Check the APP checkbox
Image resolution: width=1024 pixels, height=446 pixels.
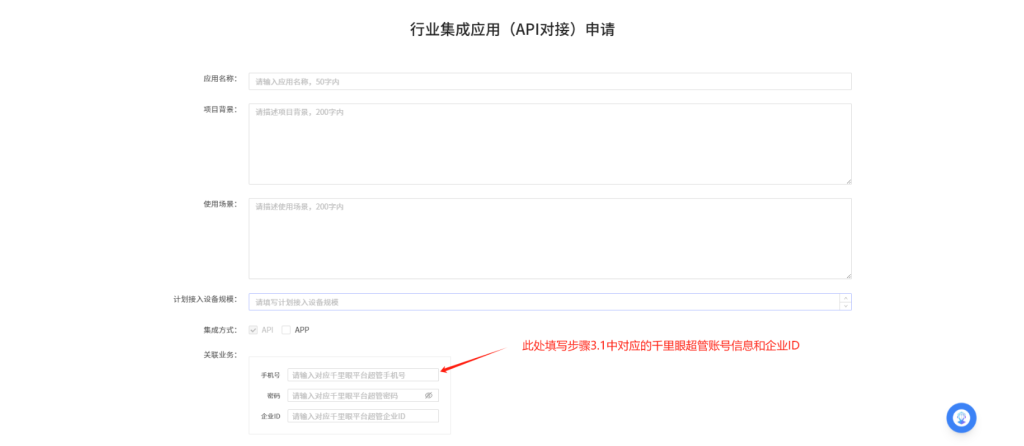point(286,330)
